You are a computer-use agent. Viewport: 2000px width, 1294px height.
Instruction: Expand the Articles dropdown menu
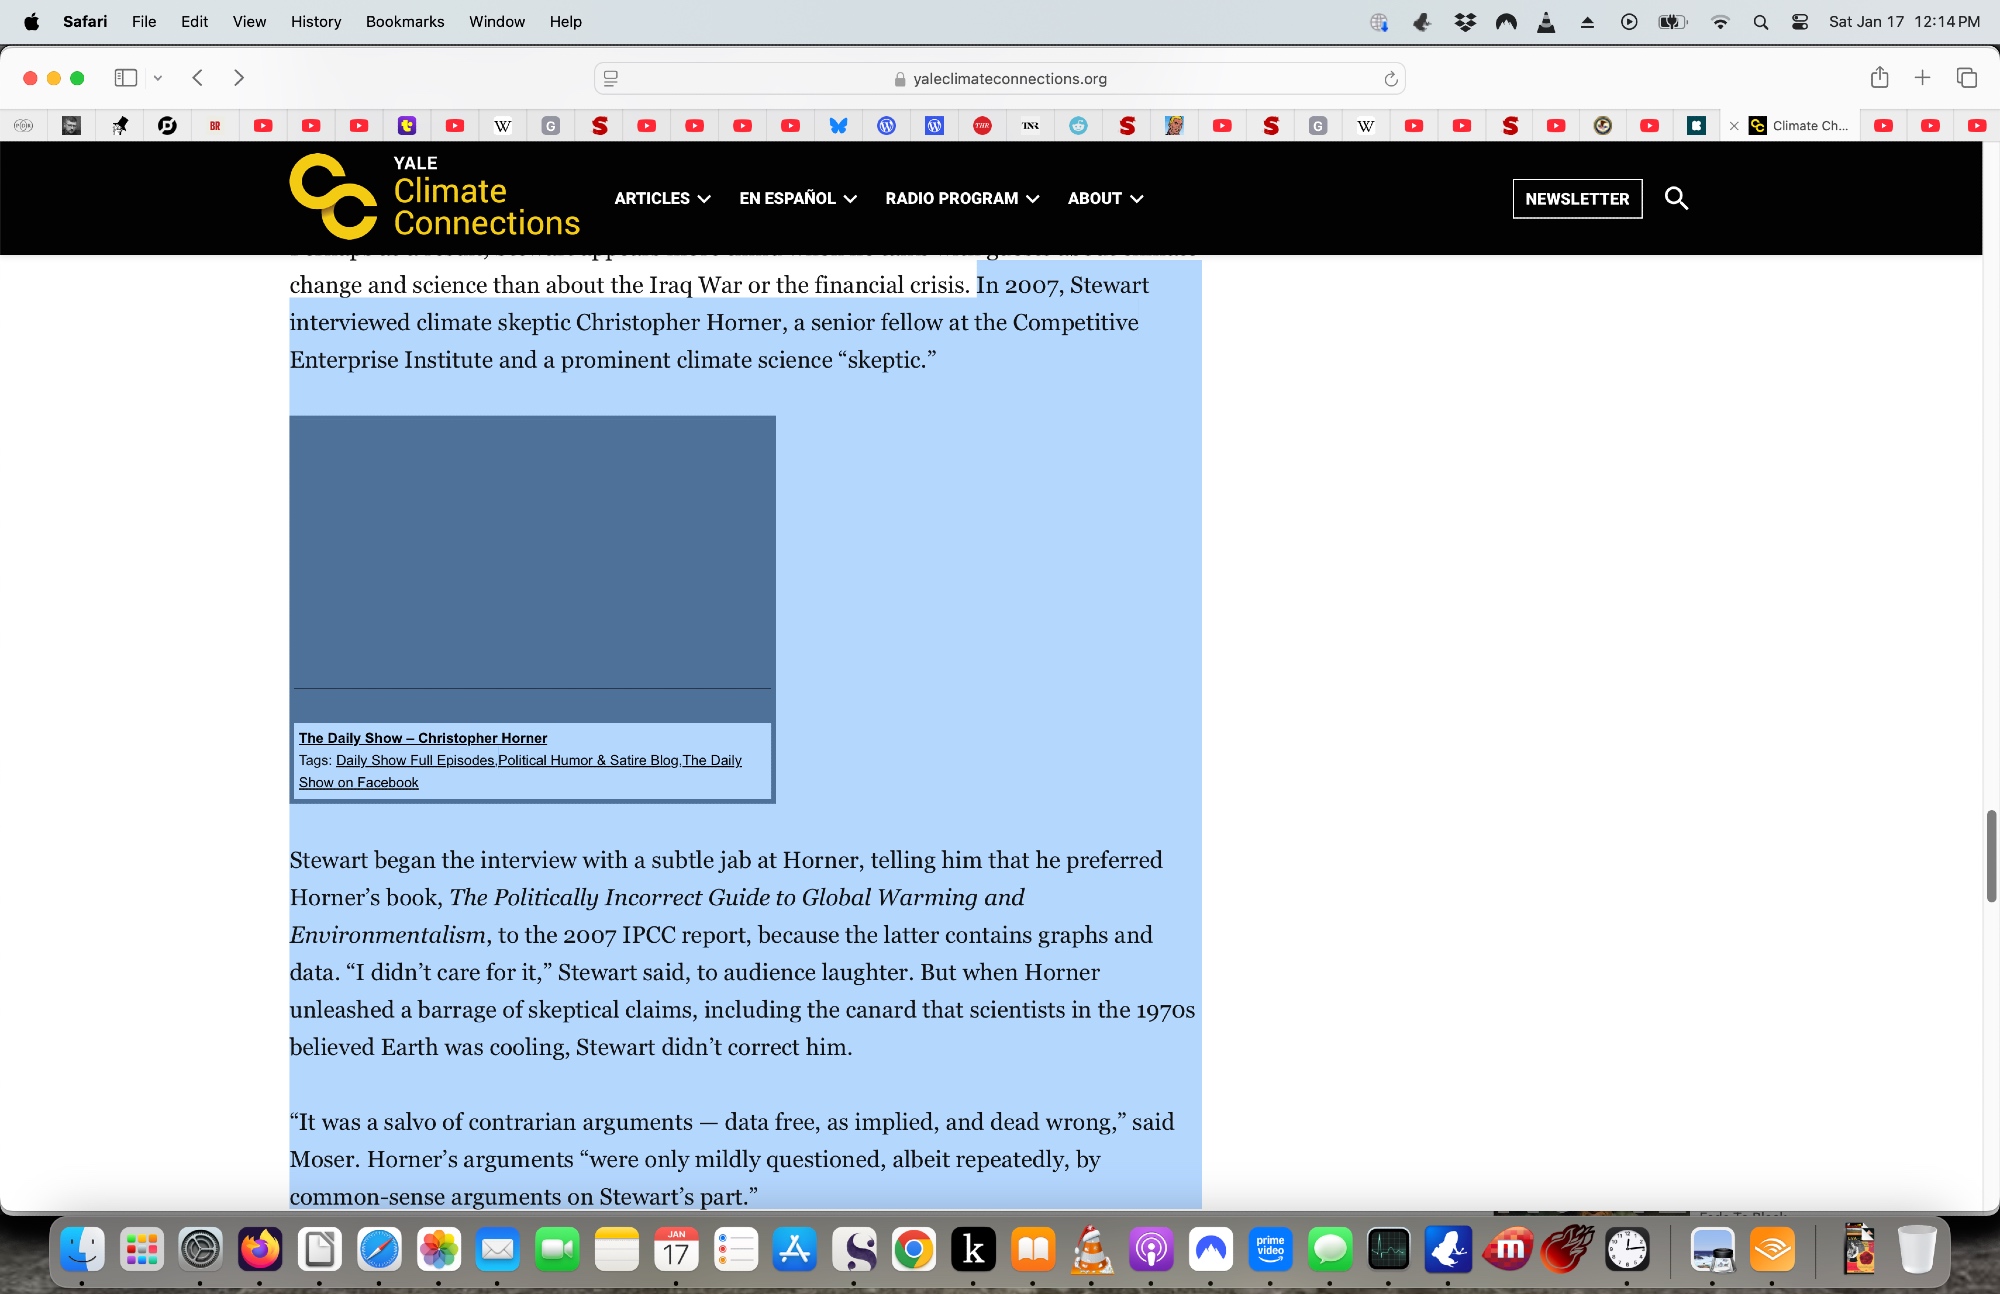(662, 198)
